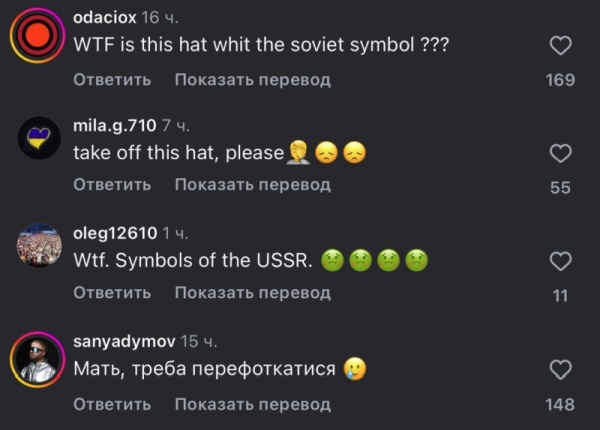Reply to sanyadymov's comment via Ответить
Image resolution: width=600 pixels, height=430 pixels.
(x=112, y=405)
